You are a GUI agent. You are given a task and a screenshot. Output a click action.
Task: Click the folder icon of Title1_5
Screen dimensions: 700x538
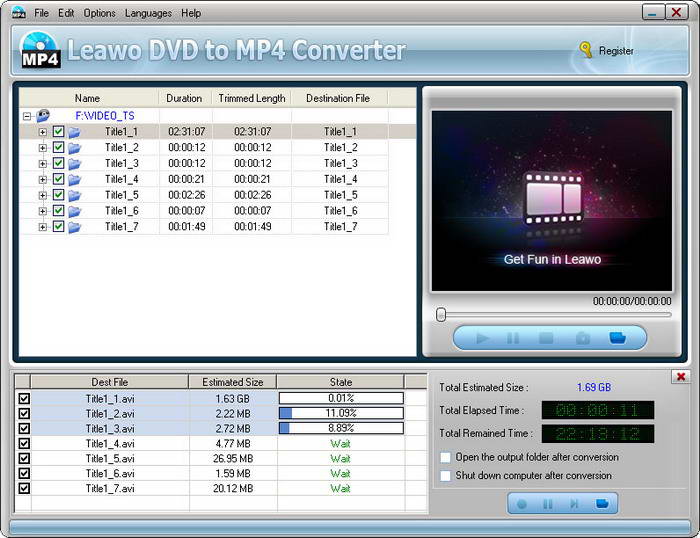74,195
